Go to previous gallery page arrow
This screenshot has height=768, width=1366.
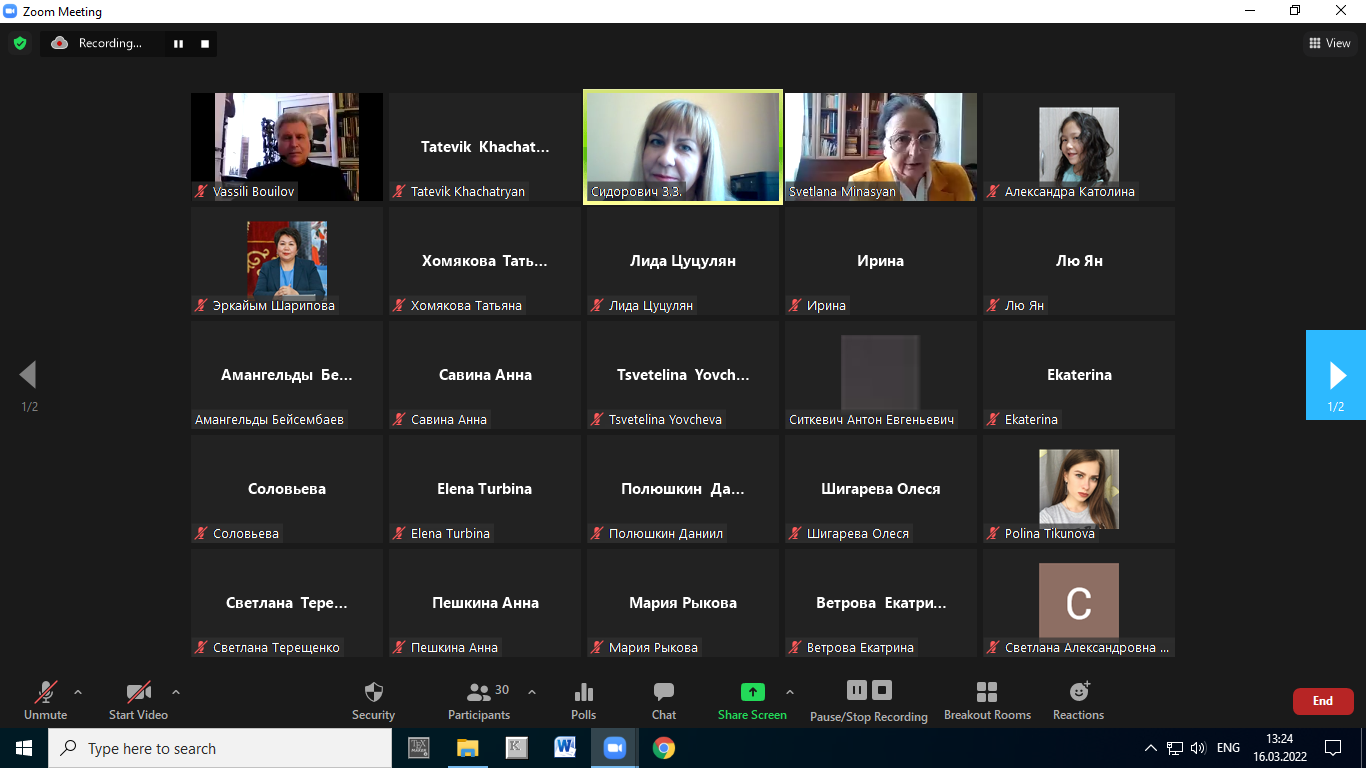point(28,375)
